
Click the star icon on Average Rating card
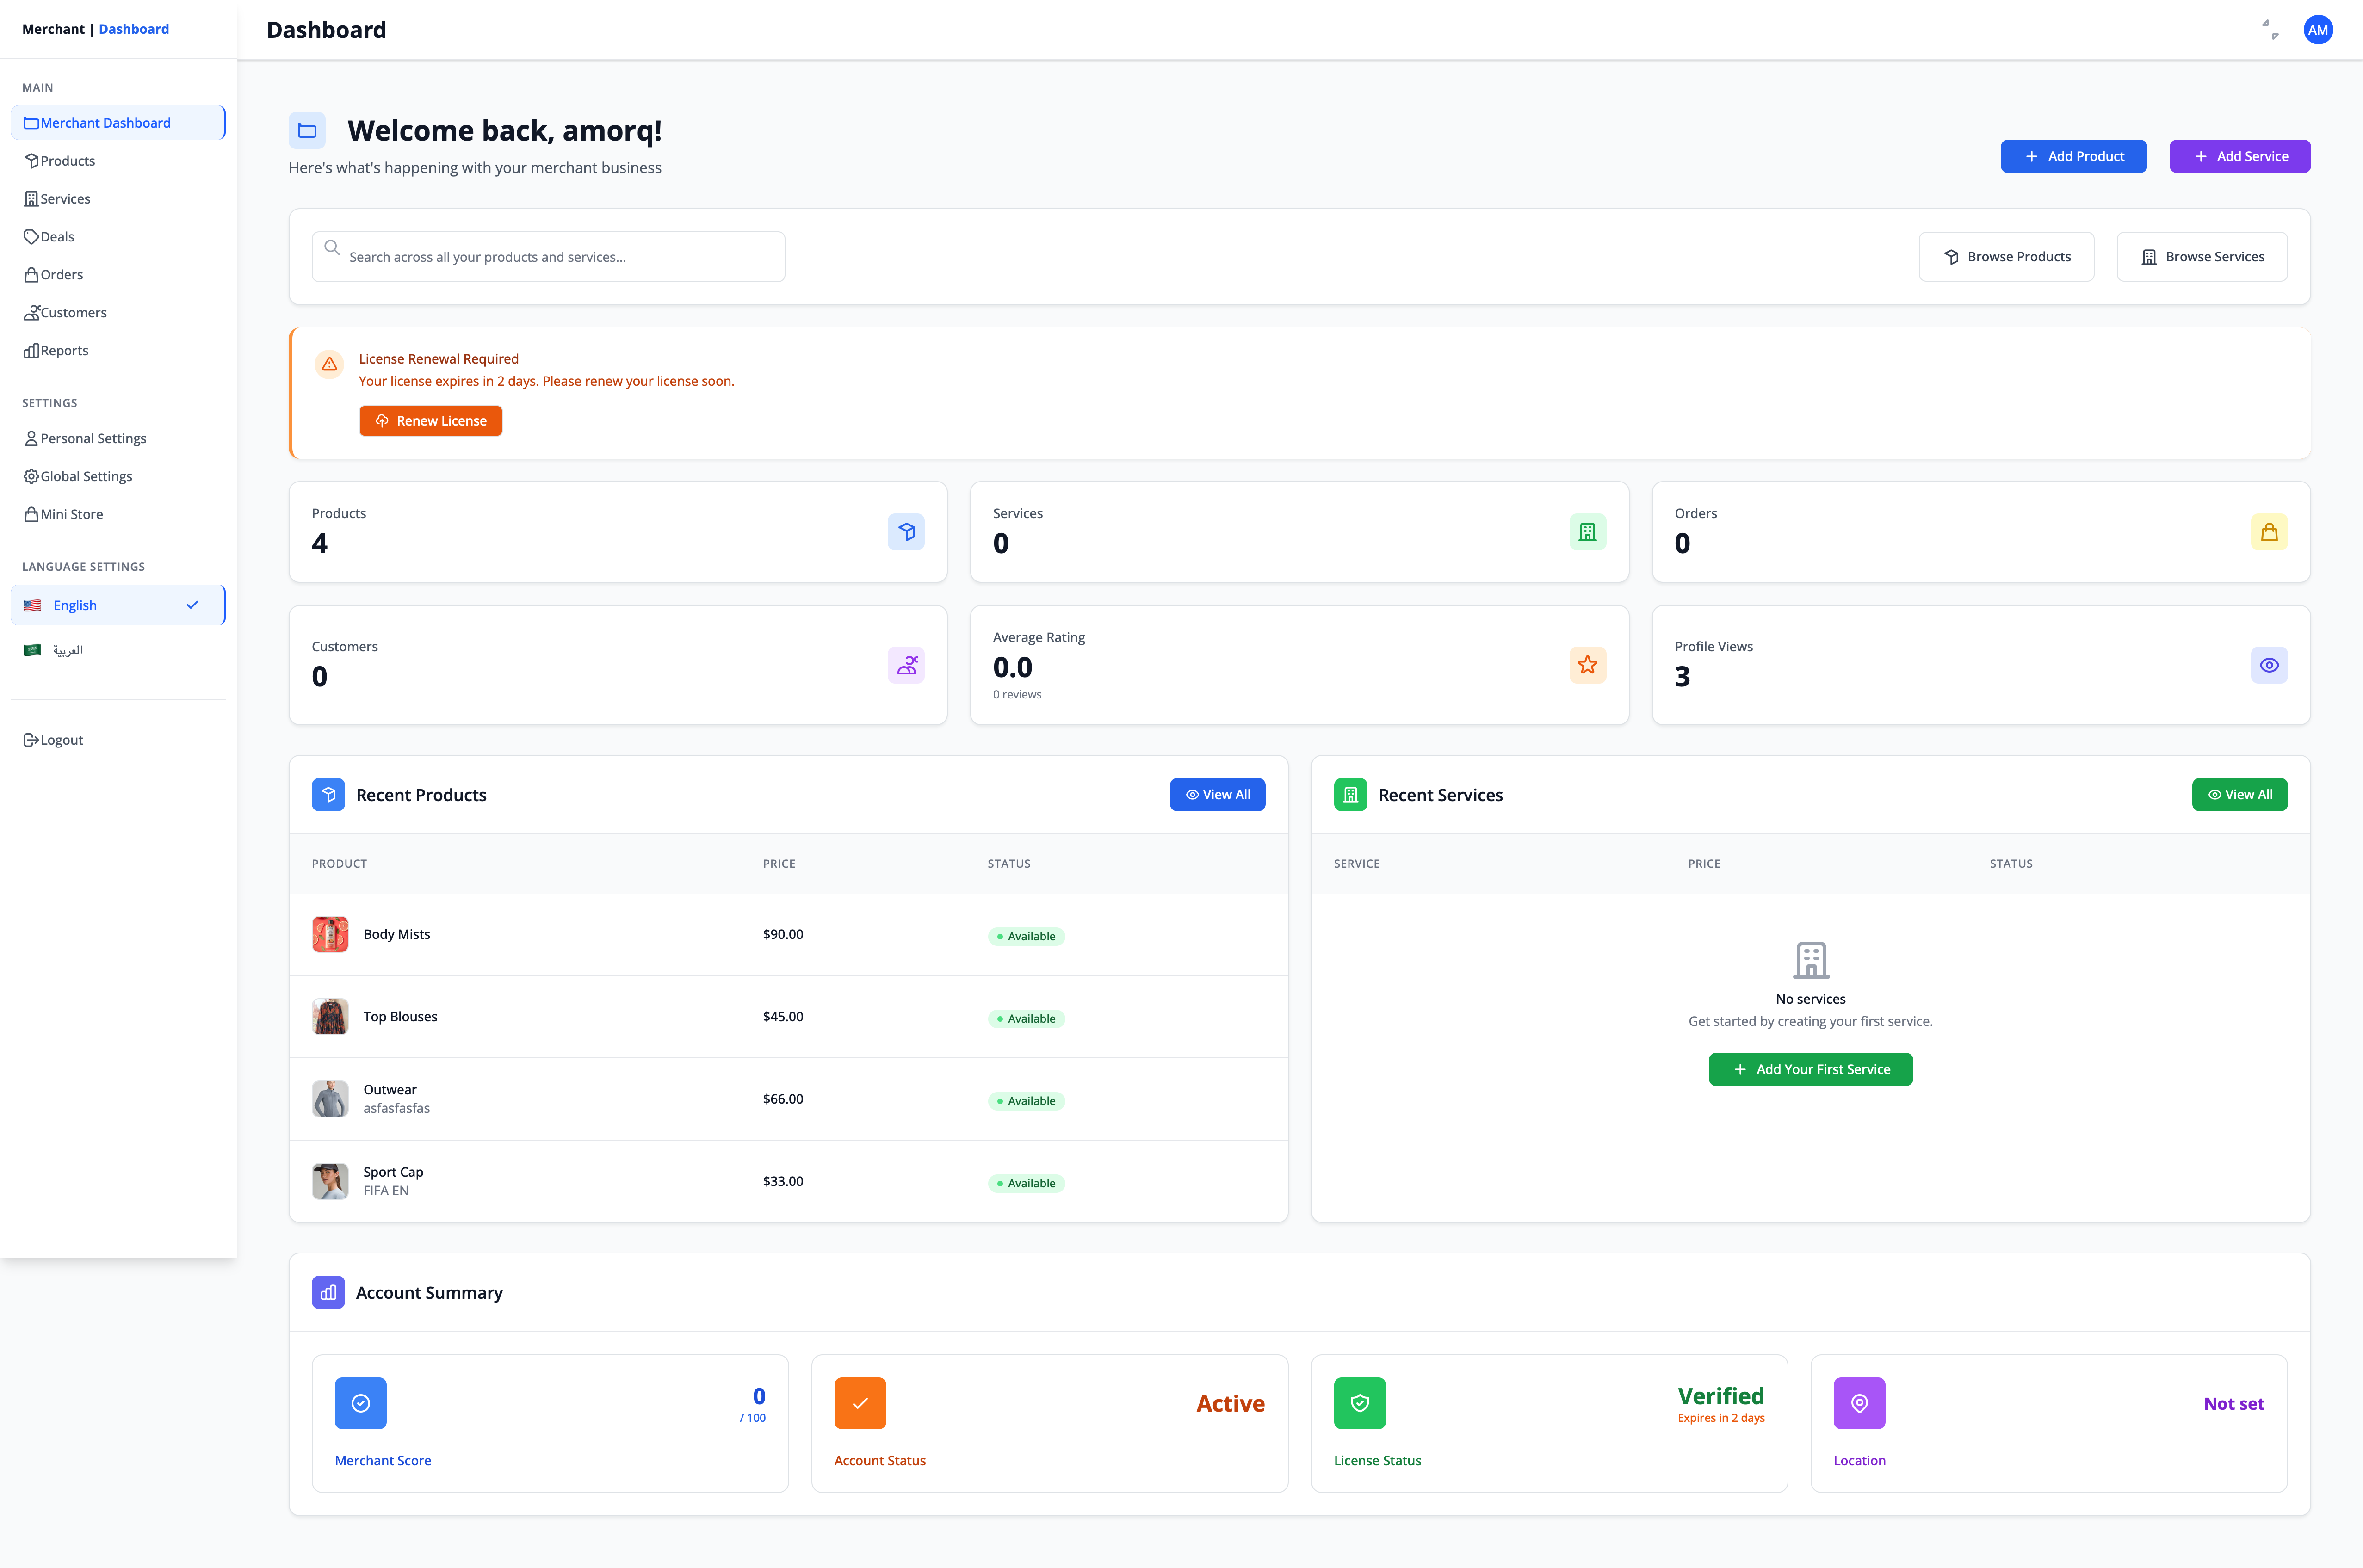click(1587, 664)
